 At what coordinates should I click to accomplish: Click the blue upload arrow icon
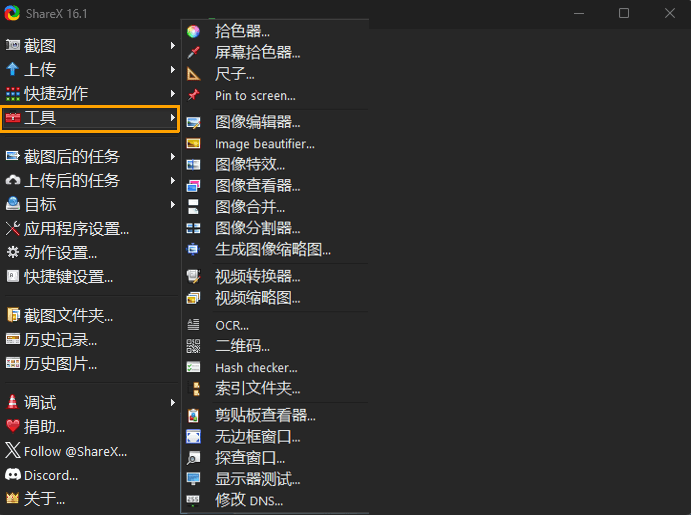[x=13, y=69]
